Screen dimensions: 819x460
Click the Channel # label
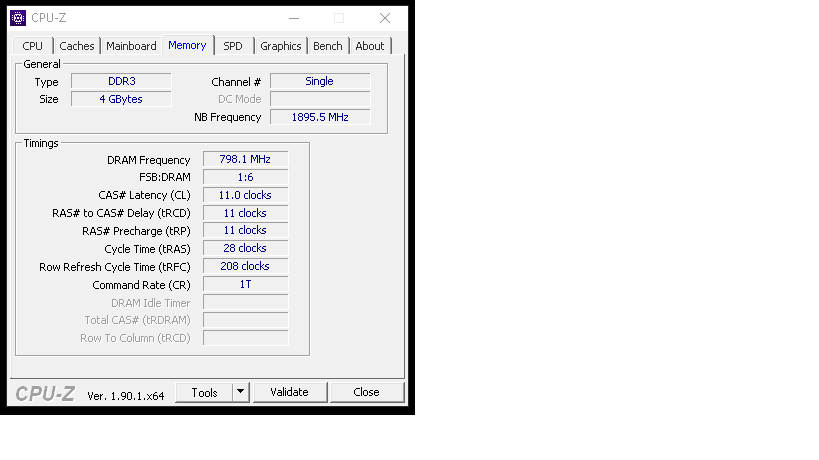tap(236, 82)
